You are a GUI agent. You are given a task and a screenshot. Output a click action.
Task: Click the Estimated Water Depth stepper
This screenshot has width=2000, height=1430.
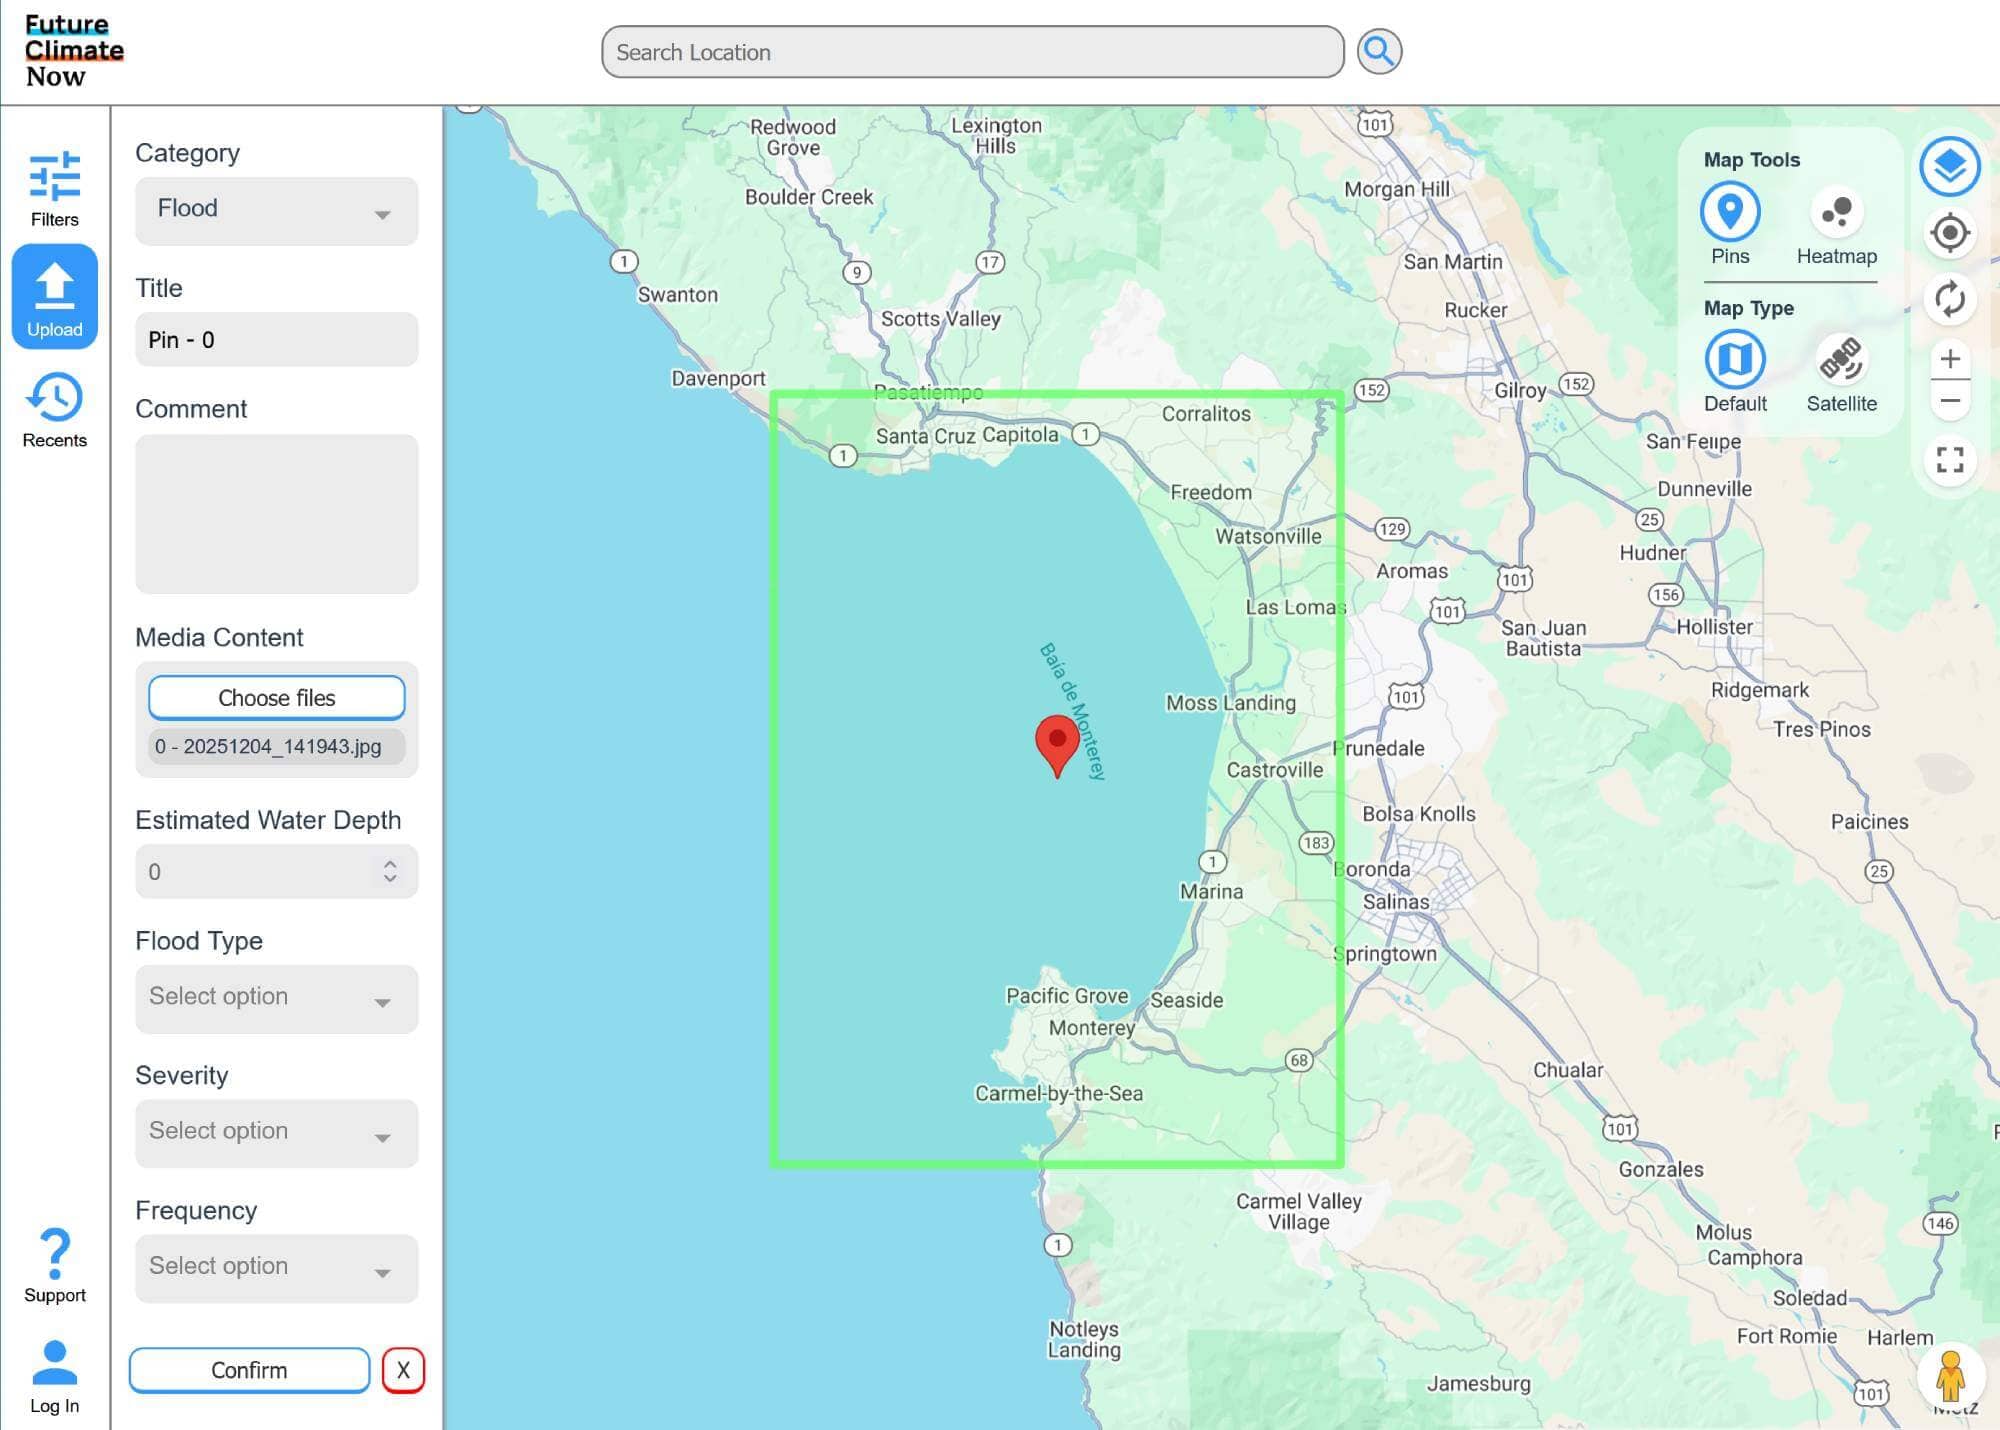click(x=390, y=871)
